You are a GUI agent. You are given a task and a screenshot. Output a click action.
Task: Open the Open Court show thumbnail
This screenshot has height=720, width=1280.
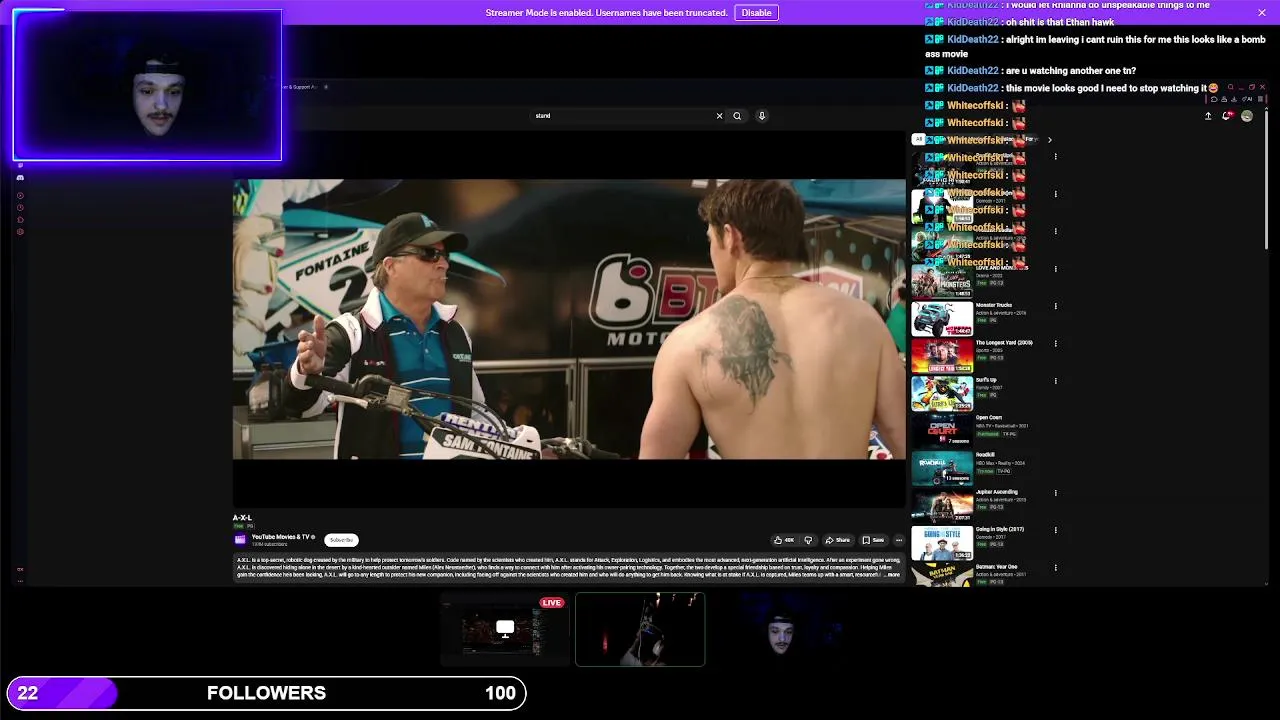[941, 431]
